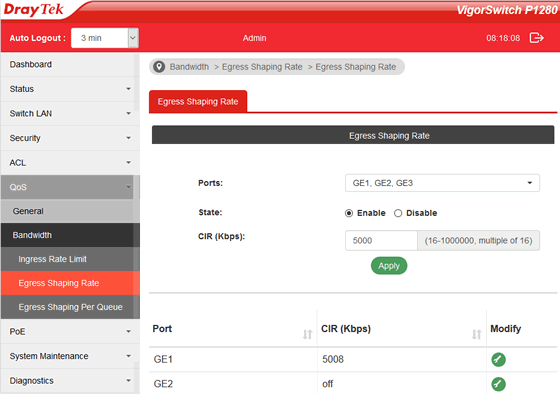Click the green Apply button
The height and width of the screenshot is (394, 560).
tap(389, 266)
